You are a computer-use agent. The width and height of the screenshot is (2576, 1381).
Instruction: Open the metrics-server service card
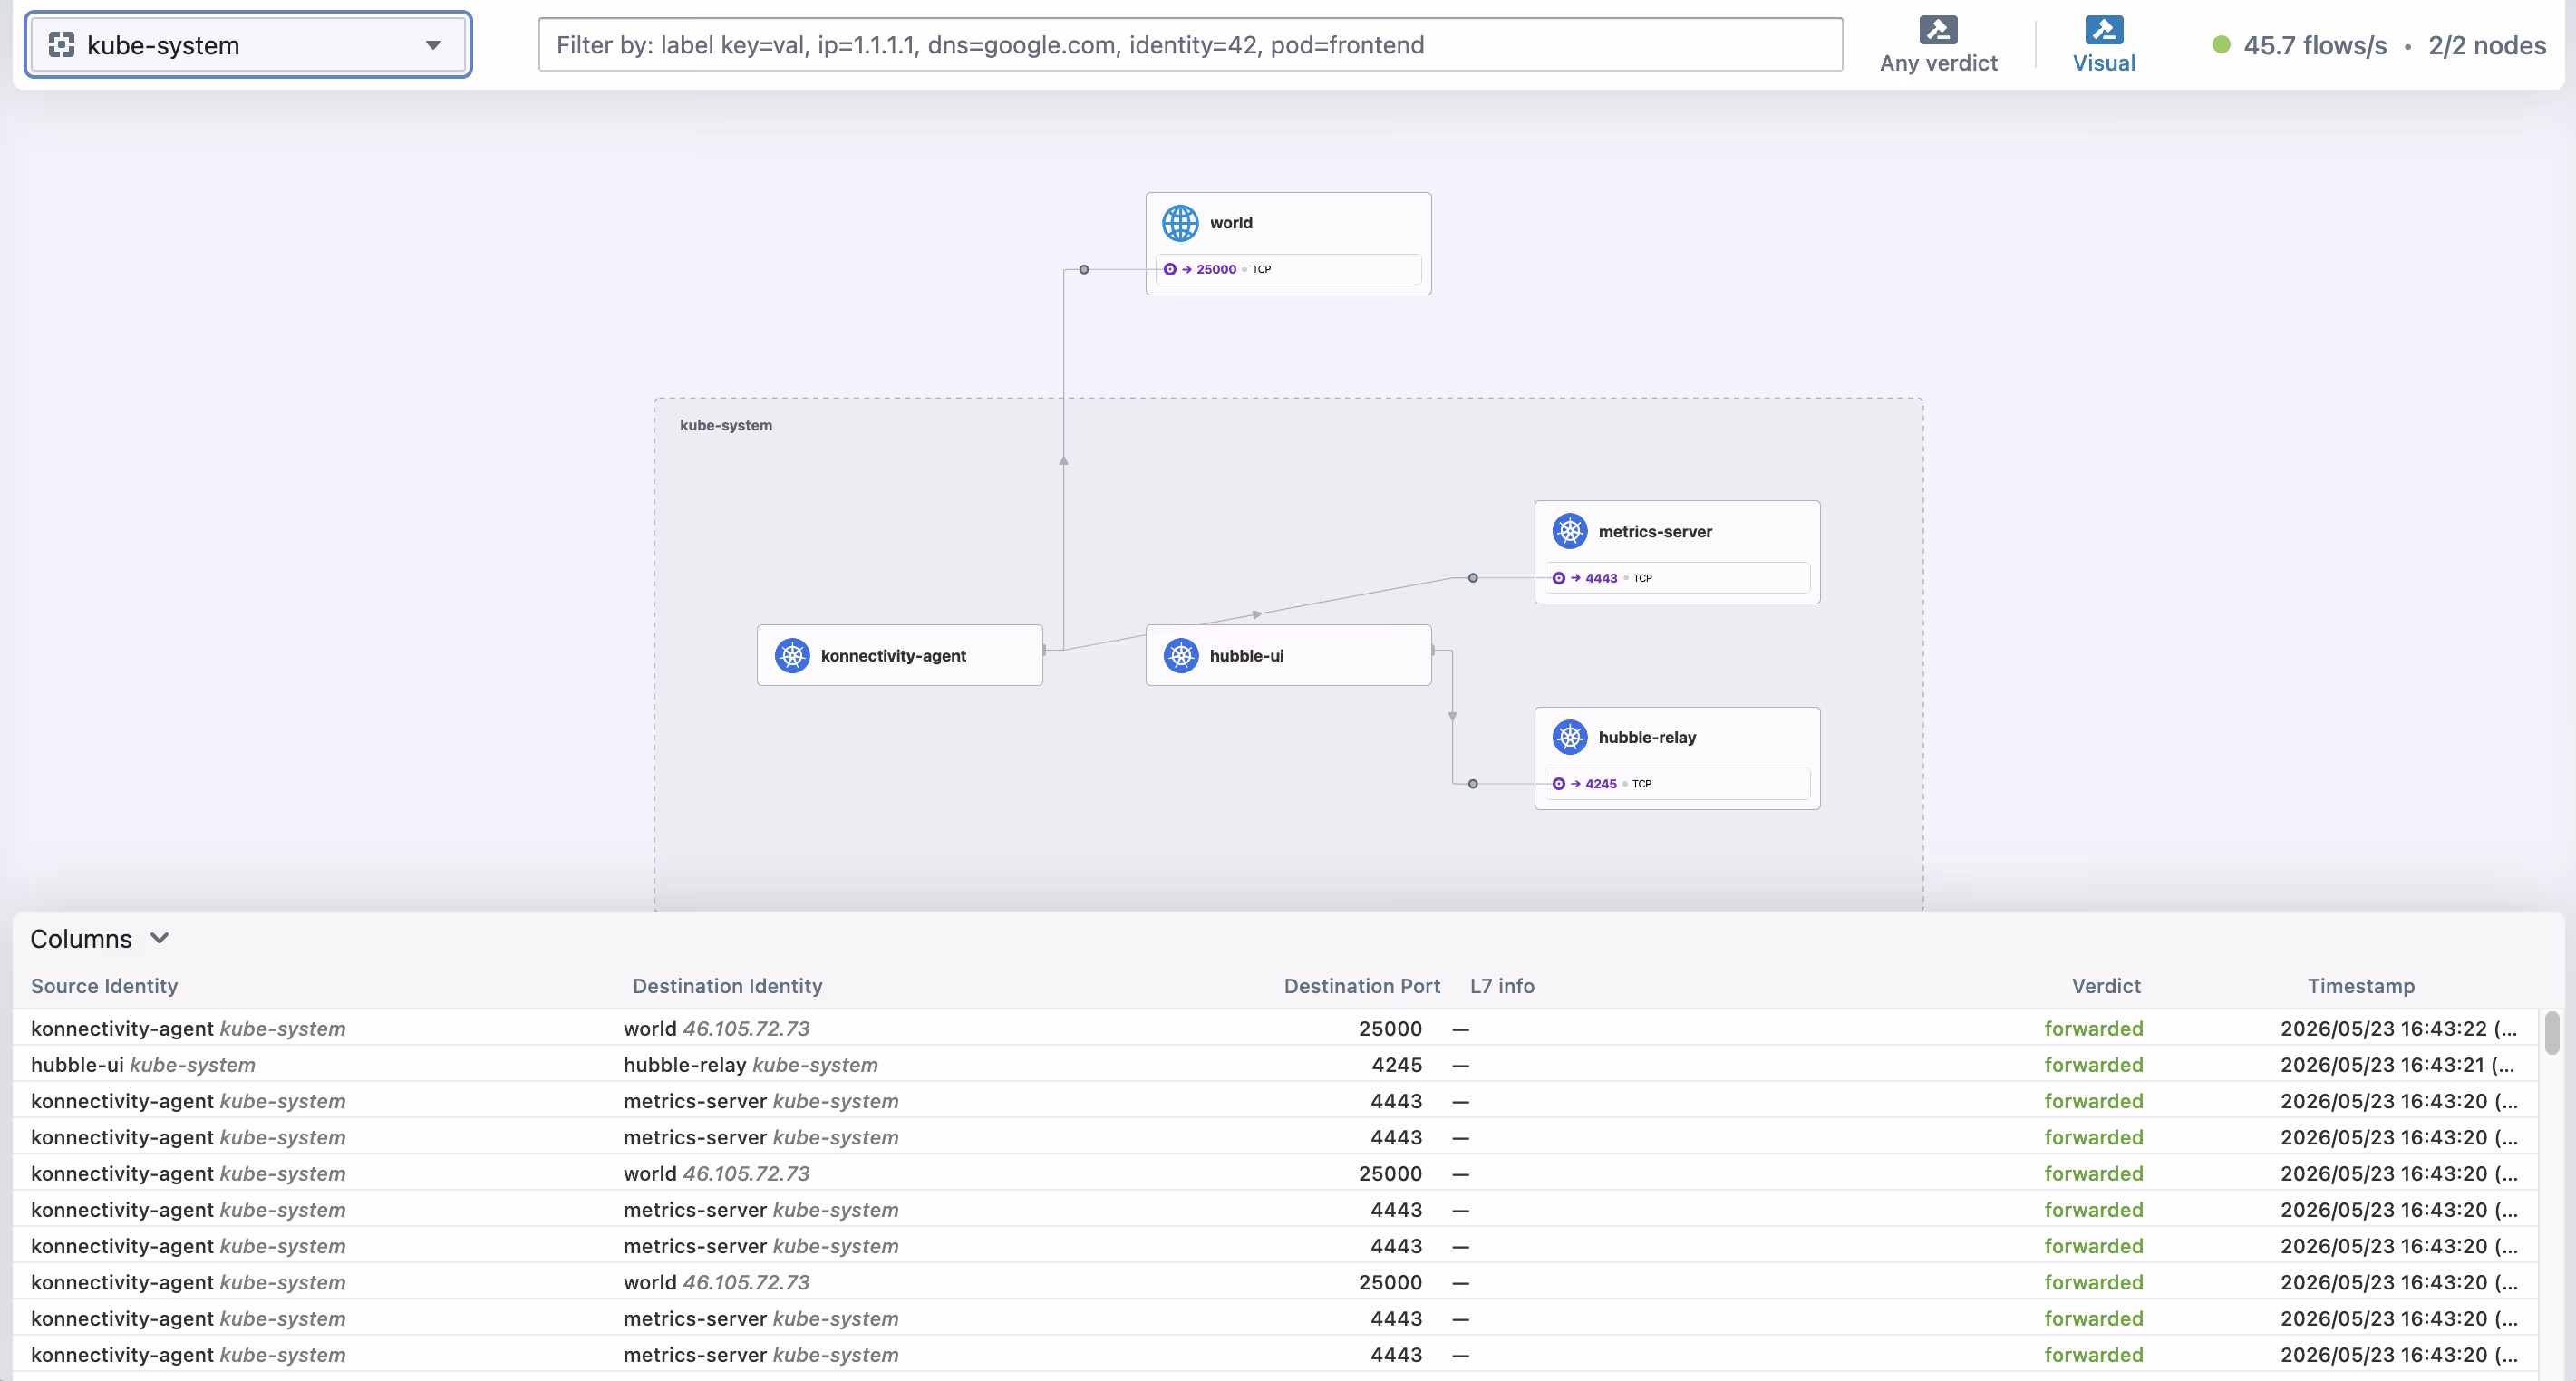coord(1677,552)
